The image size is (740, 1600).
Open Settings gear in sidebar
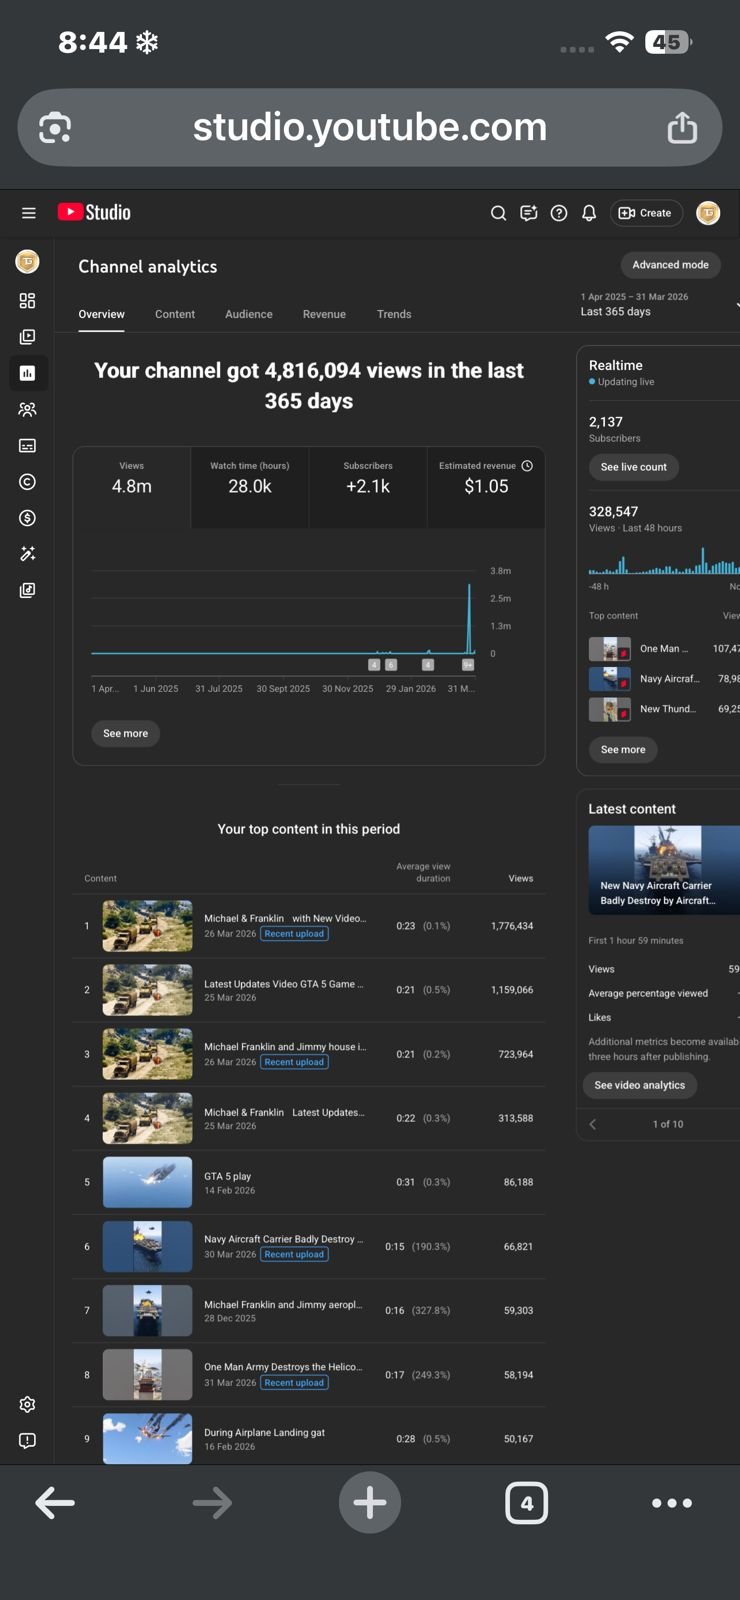pyautogui.click(x=27, y=1405)
